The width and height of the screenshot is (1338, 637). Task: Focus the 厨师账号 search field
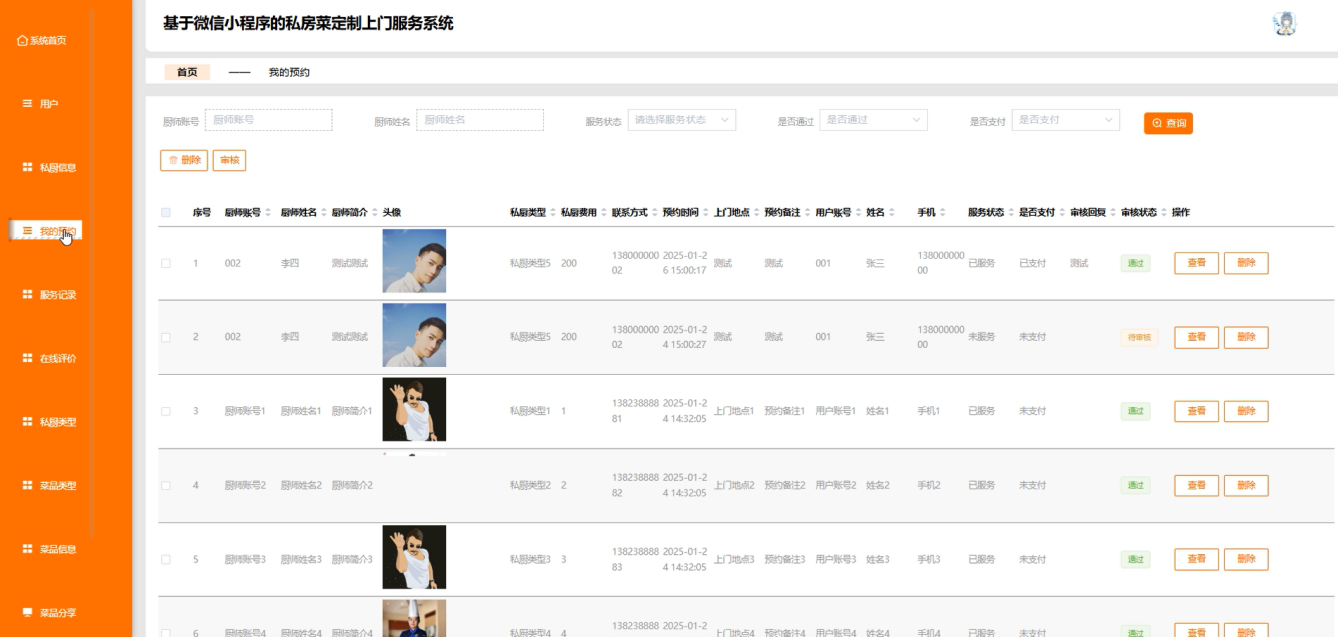click(x=268, y=120)
